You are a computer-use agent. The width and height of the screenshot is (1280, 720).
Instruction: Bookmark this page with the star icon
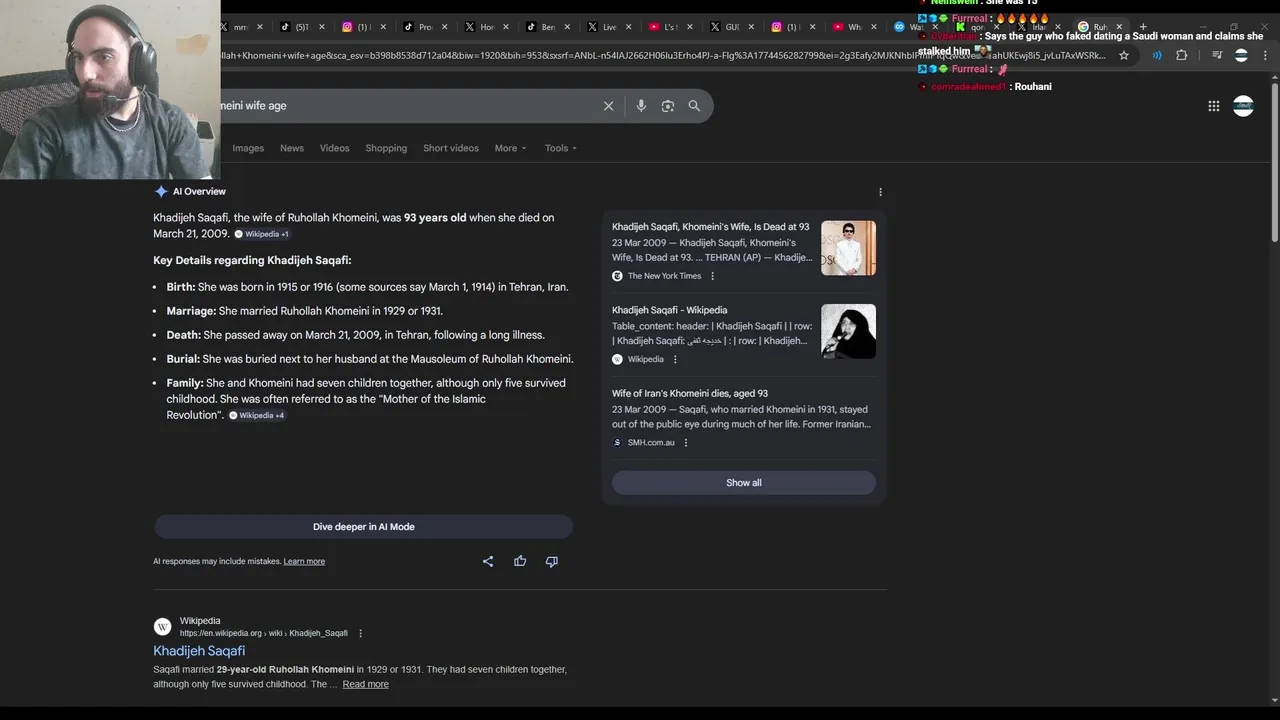1124,56
